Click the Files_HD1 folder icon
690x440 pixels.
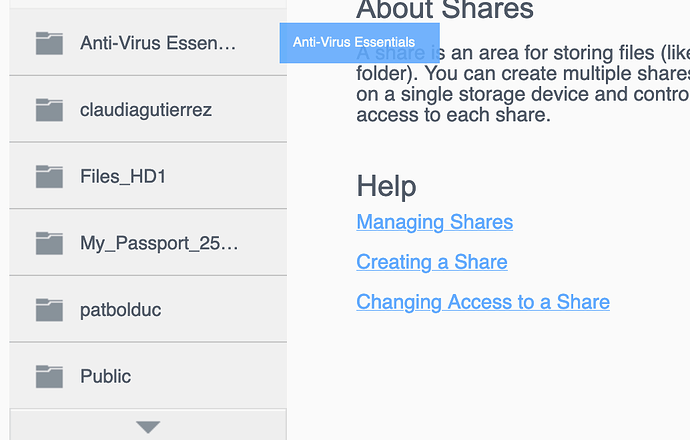(49, 176)
